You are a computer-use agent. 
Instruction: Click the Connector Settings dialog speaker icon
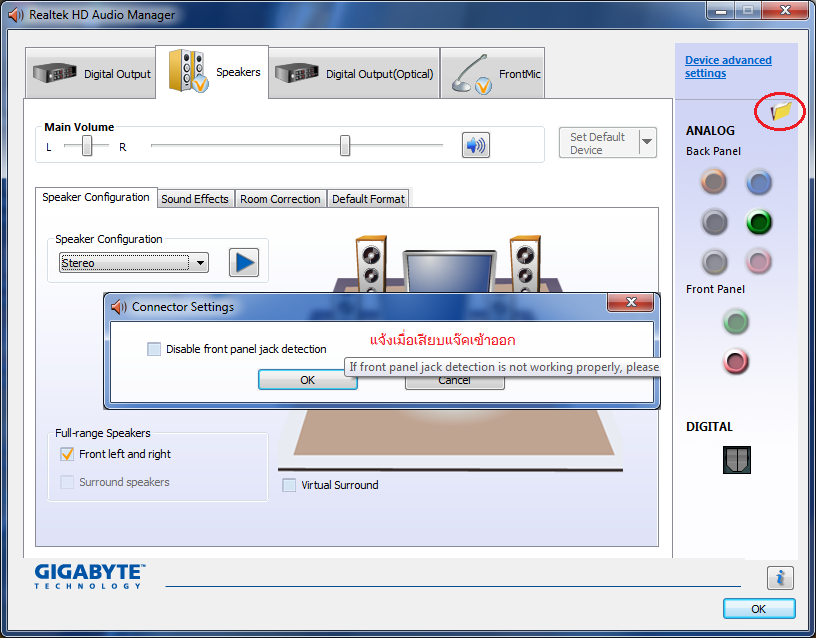119,307
